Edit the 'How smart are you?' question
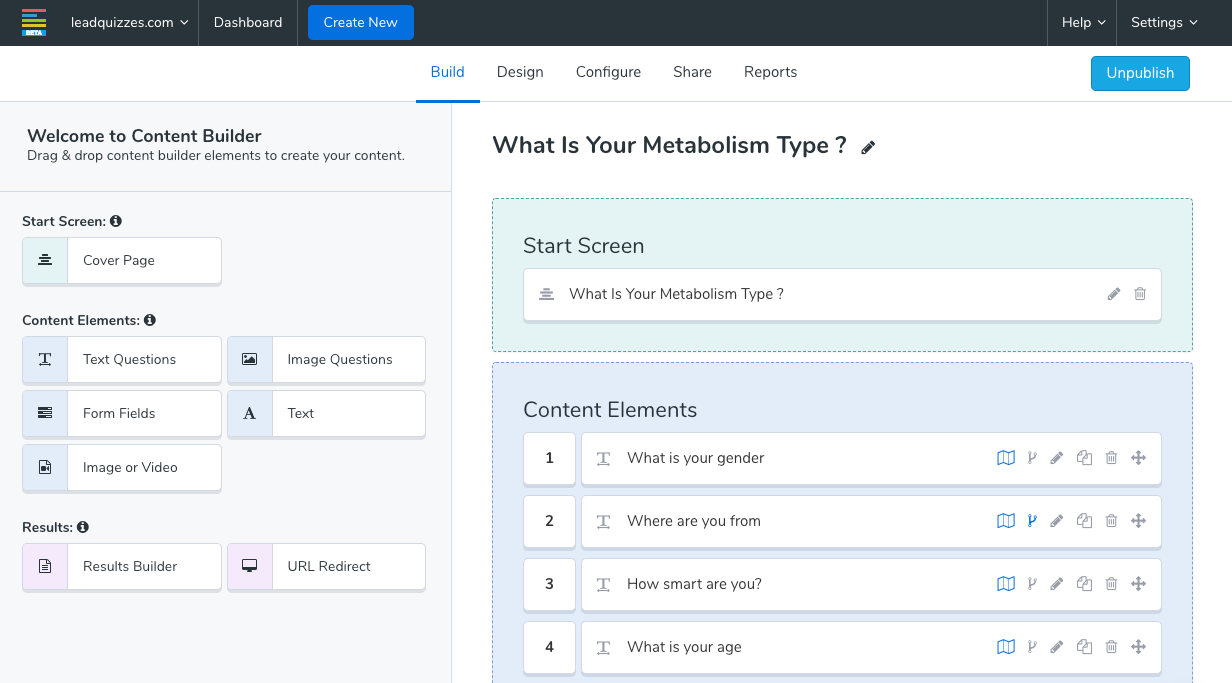The image size is (1232, 683). pyautogui.click(x=1057, y=584)
